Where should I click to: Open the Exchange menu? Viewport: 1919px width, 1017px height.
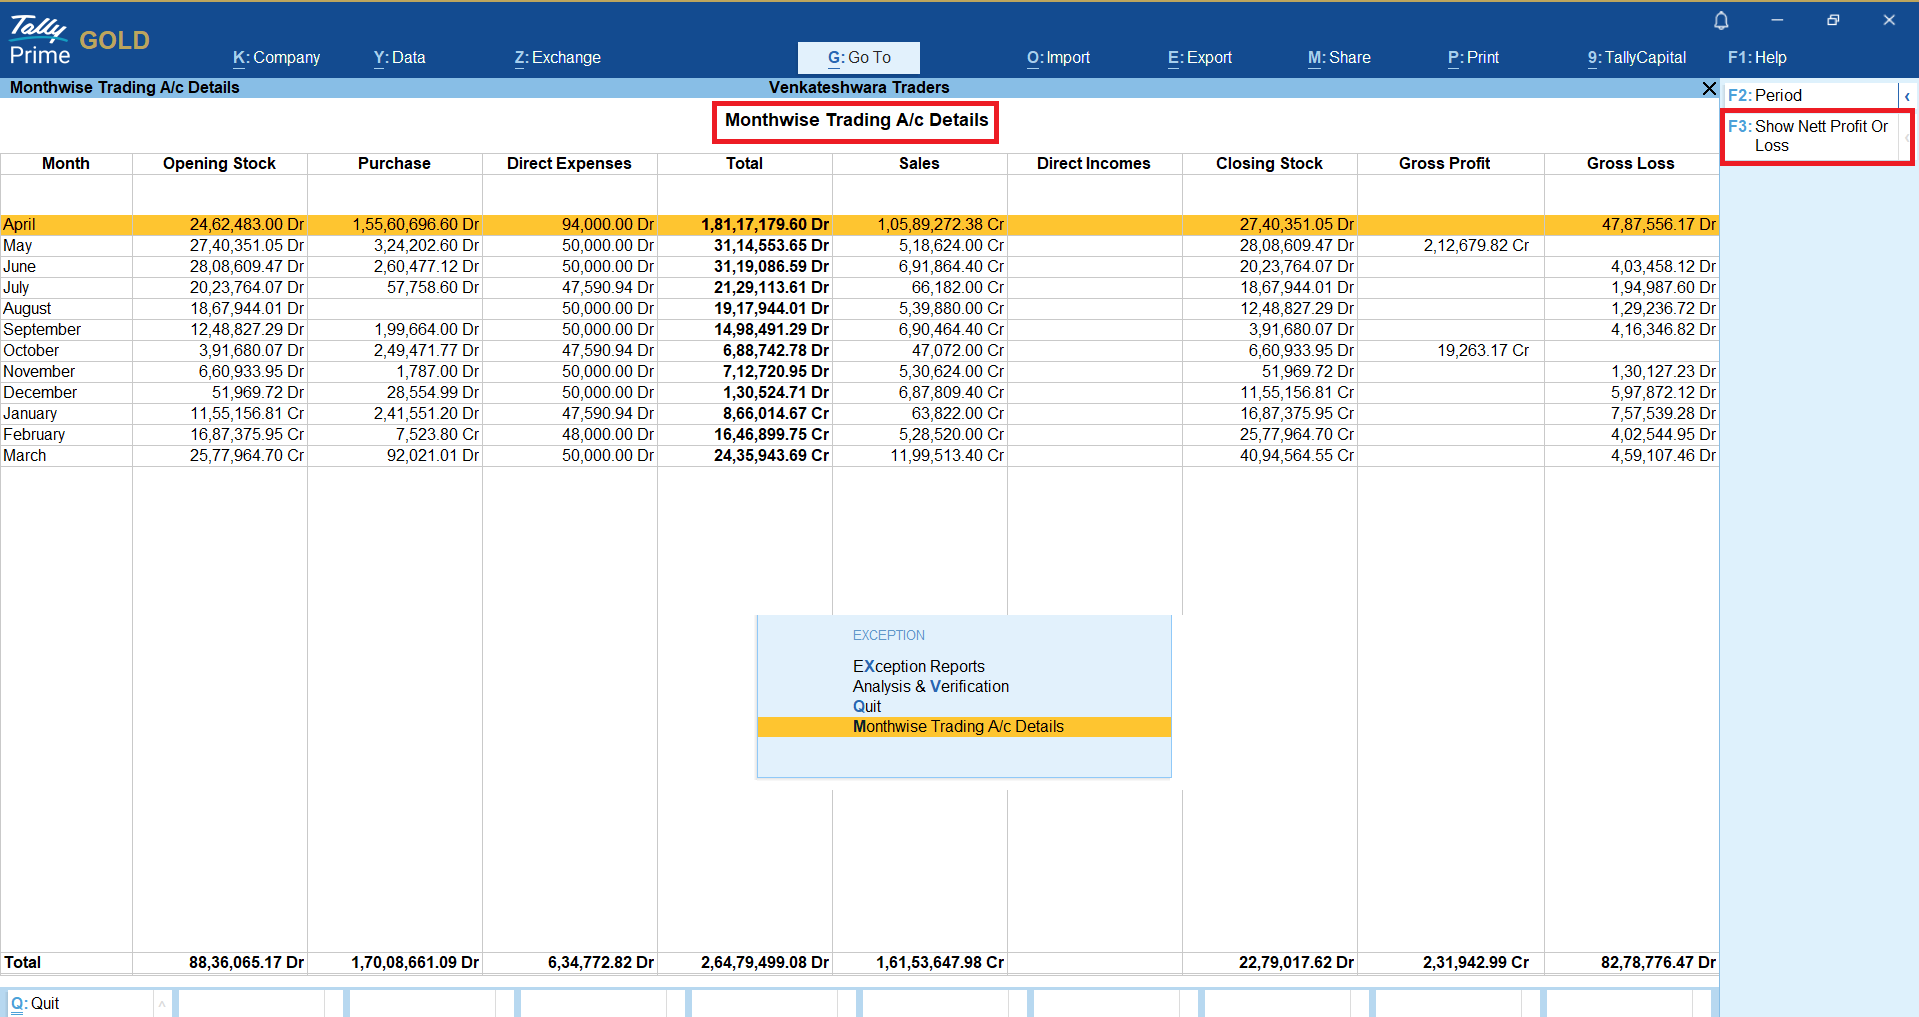pyautogui.click(x=557, y=58)
